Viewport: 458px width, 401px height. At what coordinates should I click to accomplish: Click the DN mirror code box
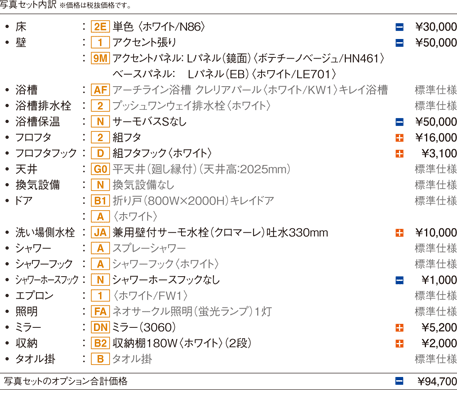click(x=100, y=328)
